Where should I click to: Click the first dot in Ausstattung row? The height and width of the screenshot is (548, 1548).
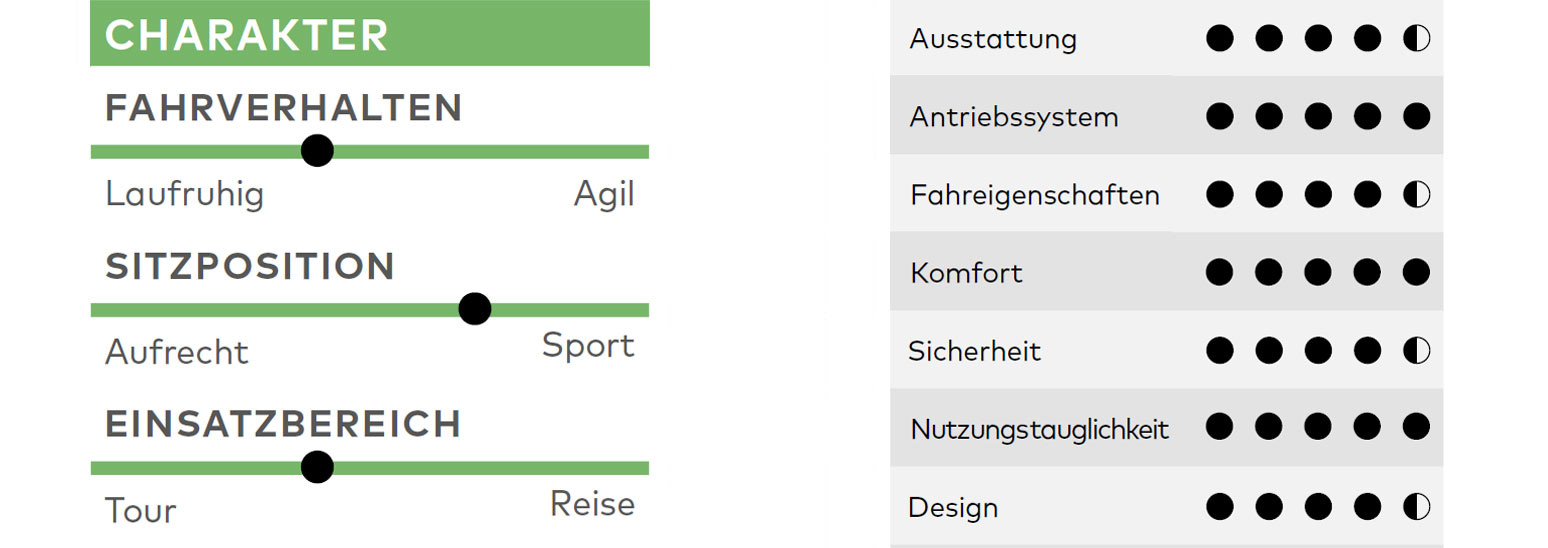[1219, 39]
